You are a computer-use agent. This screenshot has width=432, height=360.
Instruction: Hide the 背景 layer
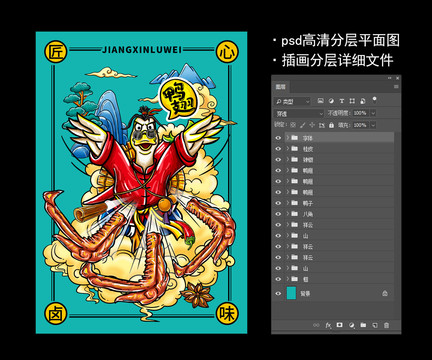(278, 293)
